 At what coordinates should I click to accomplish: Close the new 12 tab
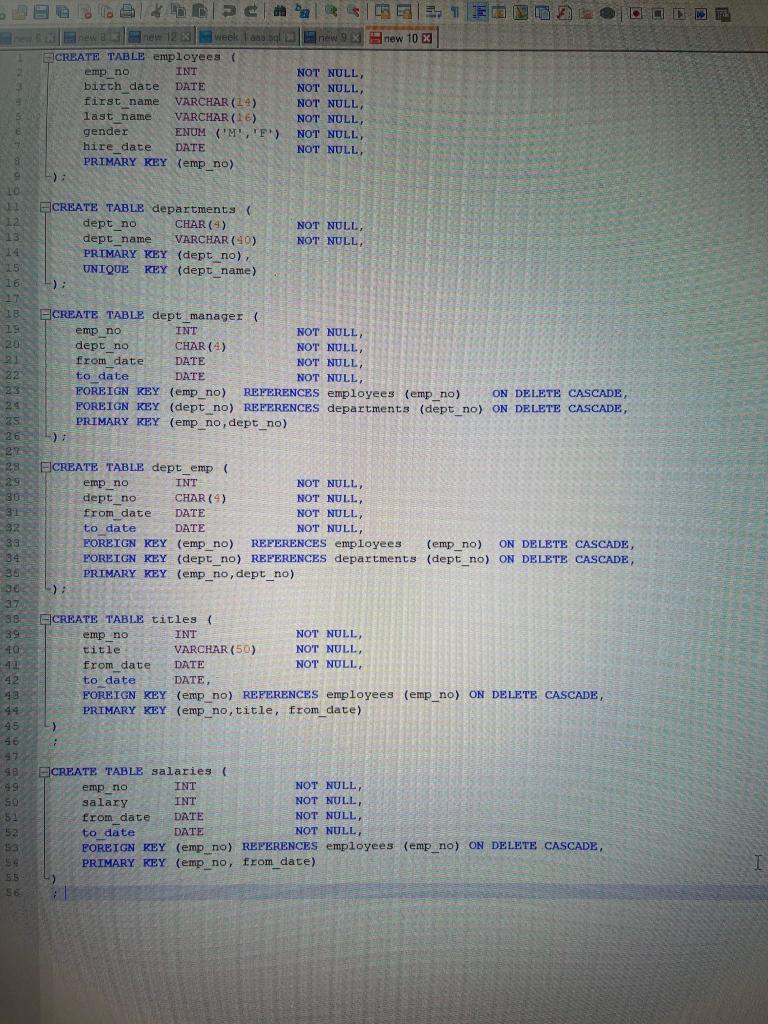[185, 37]
